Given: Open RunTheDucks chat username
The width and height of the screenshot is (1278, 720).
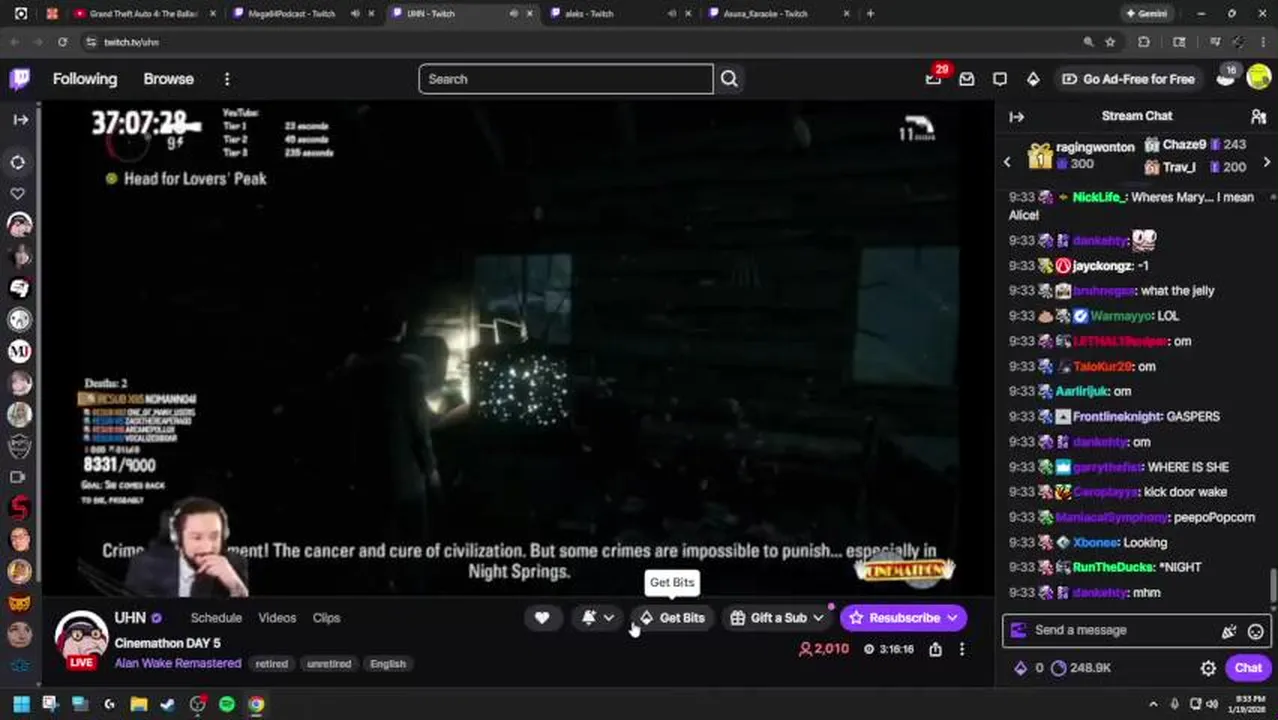Looking at the screenshot, I should coord(1113,567).
